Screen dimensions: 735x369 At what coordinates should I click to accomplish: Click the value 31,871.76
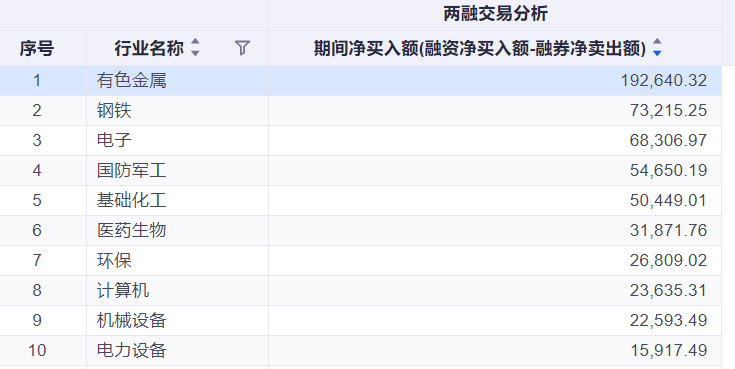tap(668, 231)
